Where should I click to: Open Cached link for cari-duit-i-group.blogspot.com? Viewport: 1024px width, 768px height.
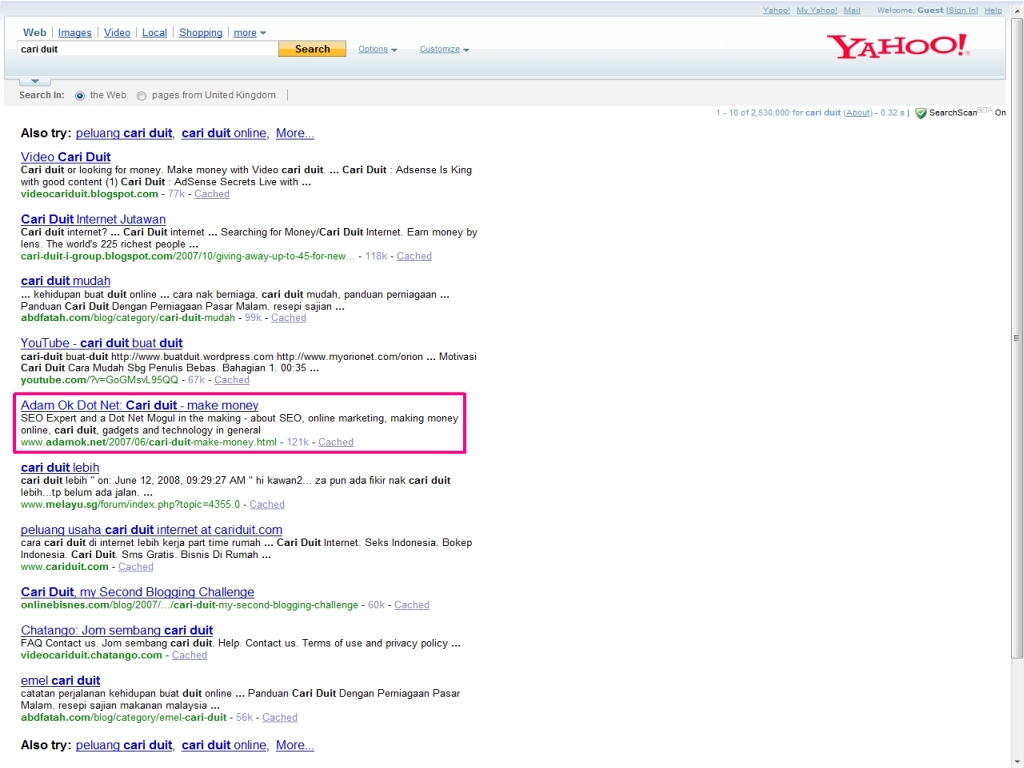tap(414, 256)
